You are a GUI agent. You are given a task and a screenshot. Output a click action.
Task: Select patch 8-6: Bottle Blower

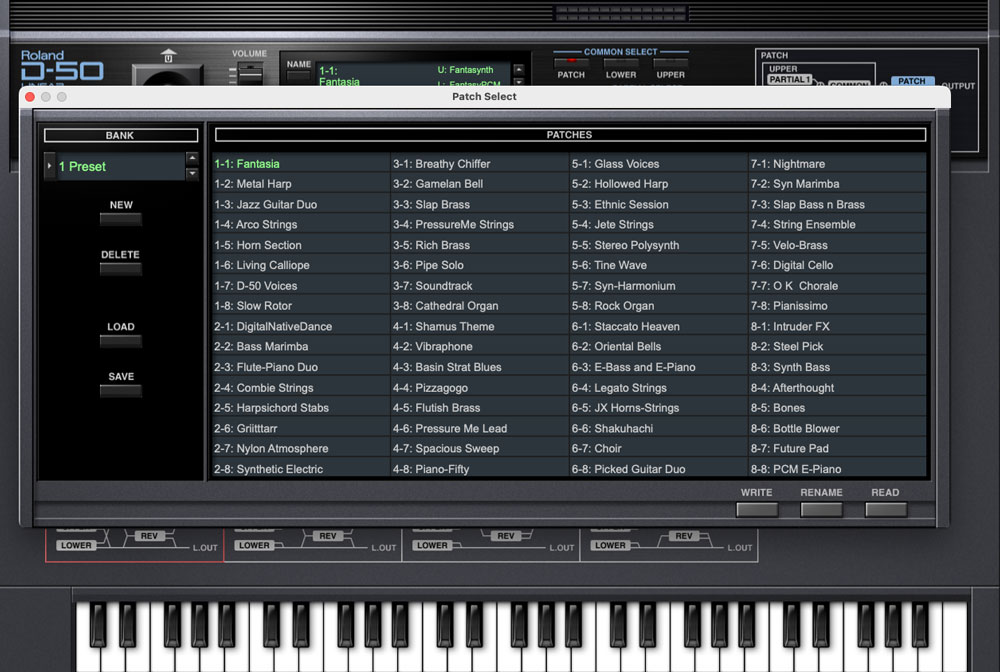click(x=837, y=428)
